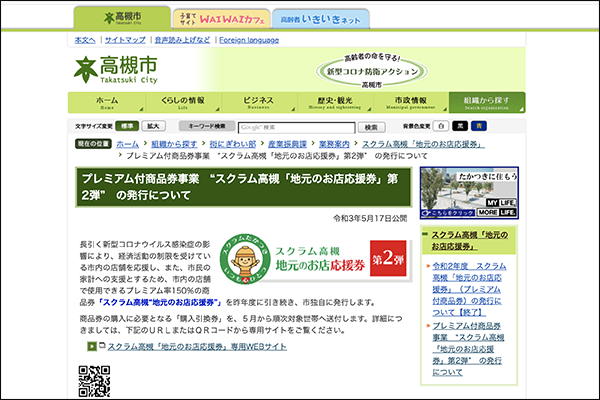This screenshot has height=400, width=600.
Task: Switch background color to blue (青)
Action: (x=479, y=126)
